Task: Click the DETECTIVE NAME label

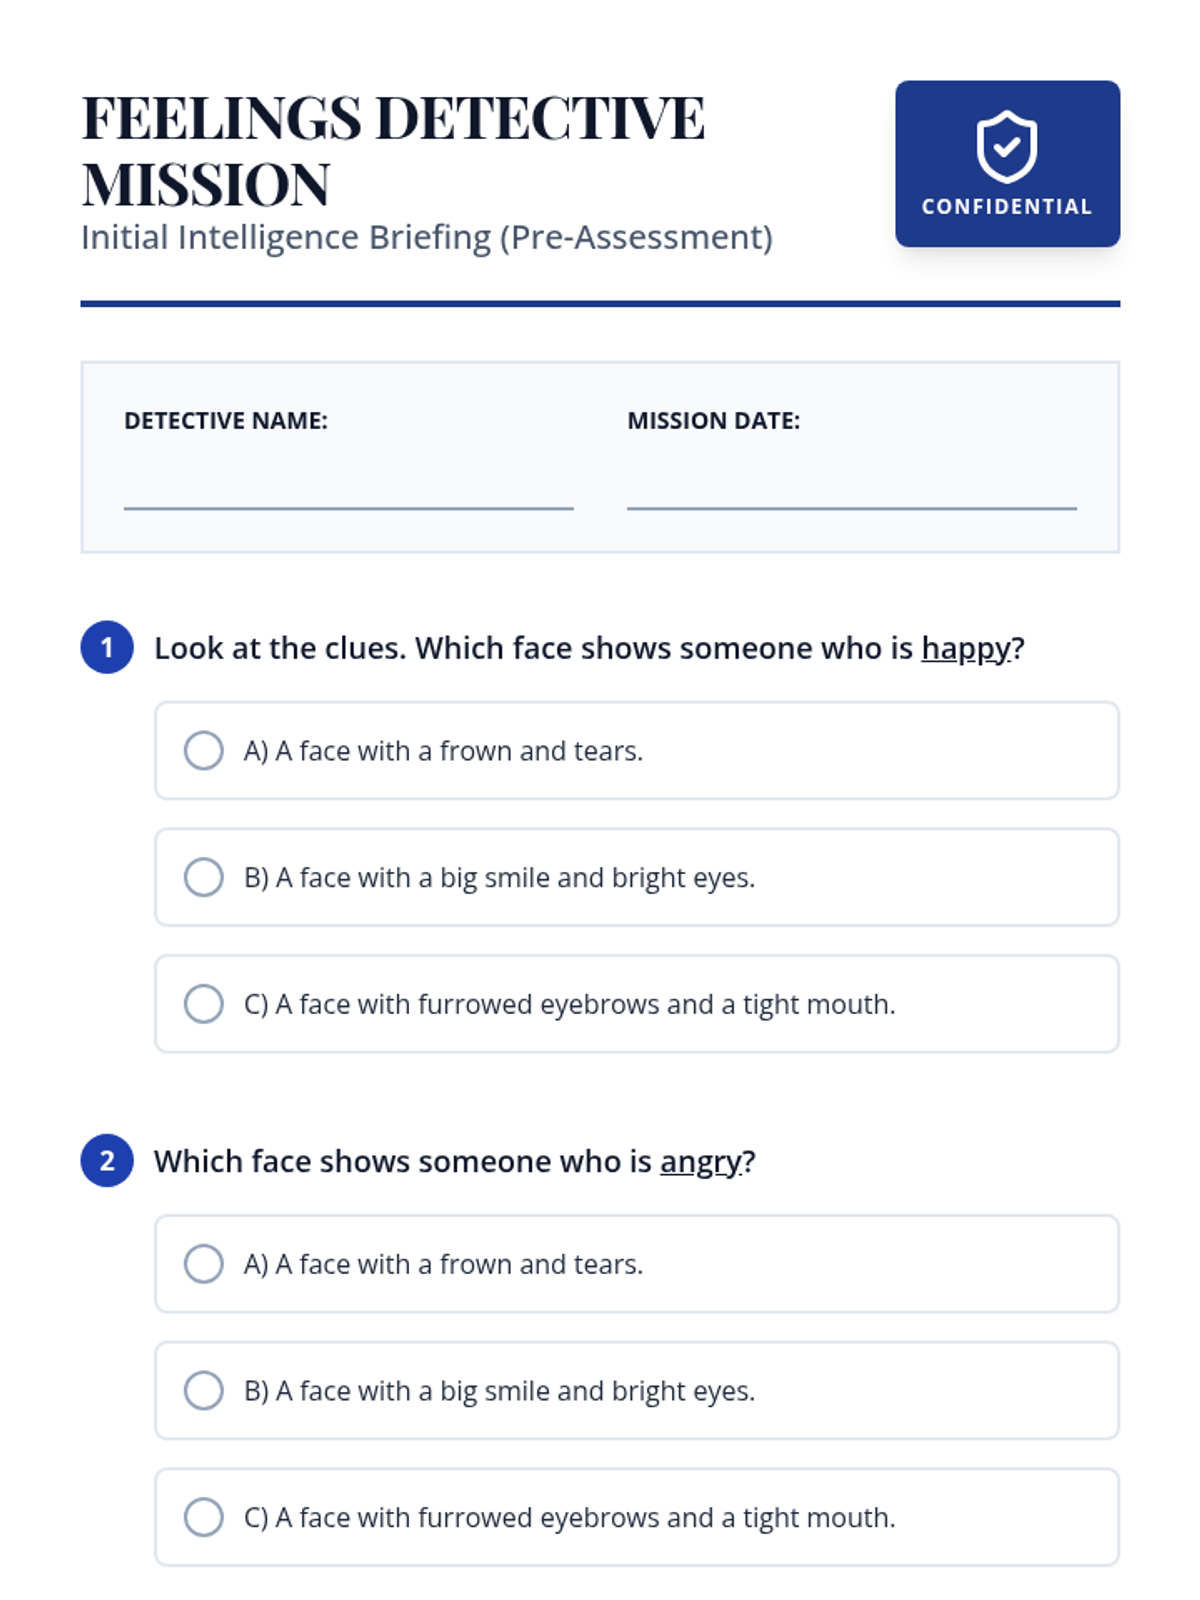Action: pyautogui.click(x=226, y=421)
